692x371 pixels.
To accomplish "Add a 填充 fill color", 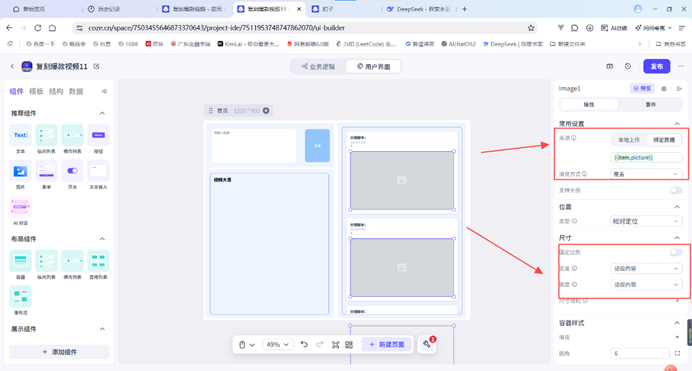I will pyautogui.click(x=677, y=337).
